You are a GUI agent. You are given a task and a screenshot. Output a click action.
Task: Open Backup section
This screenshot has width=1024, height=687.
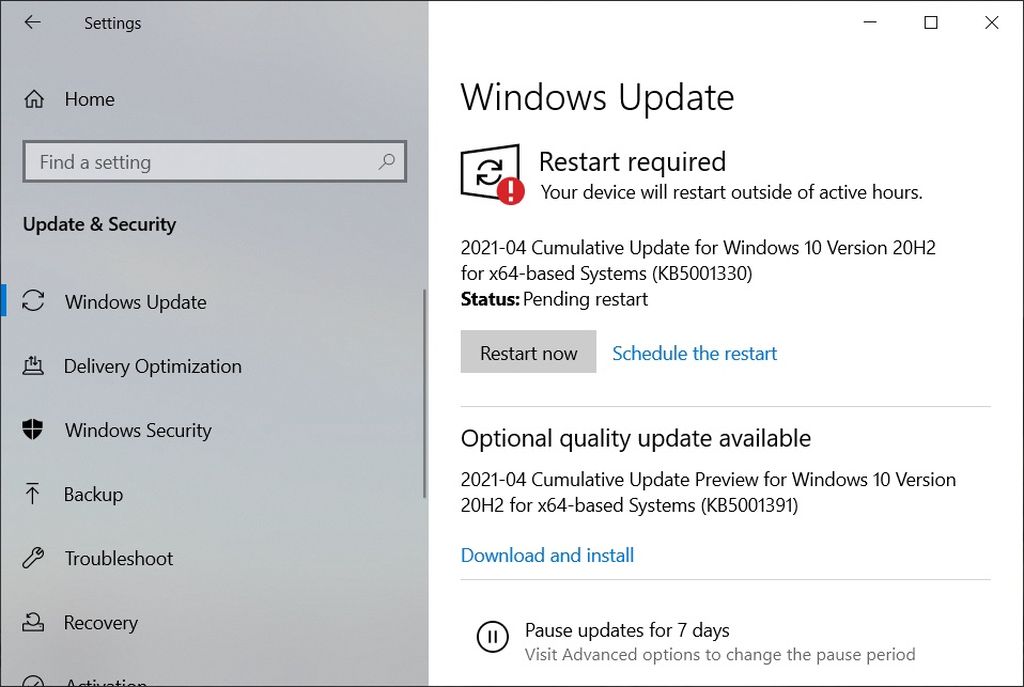coord(93,494)
